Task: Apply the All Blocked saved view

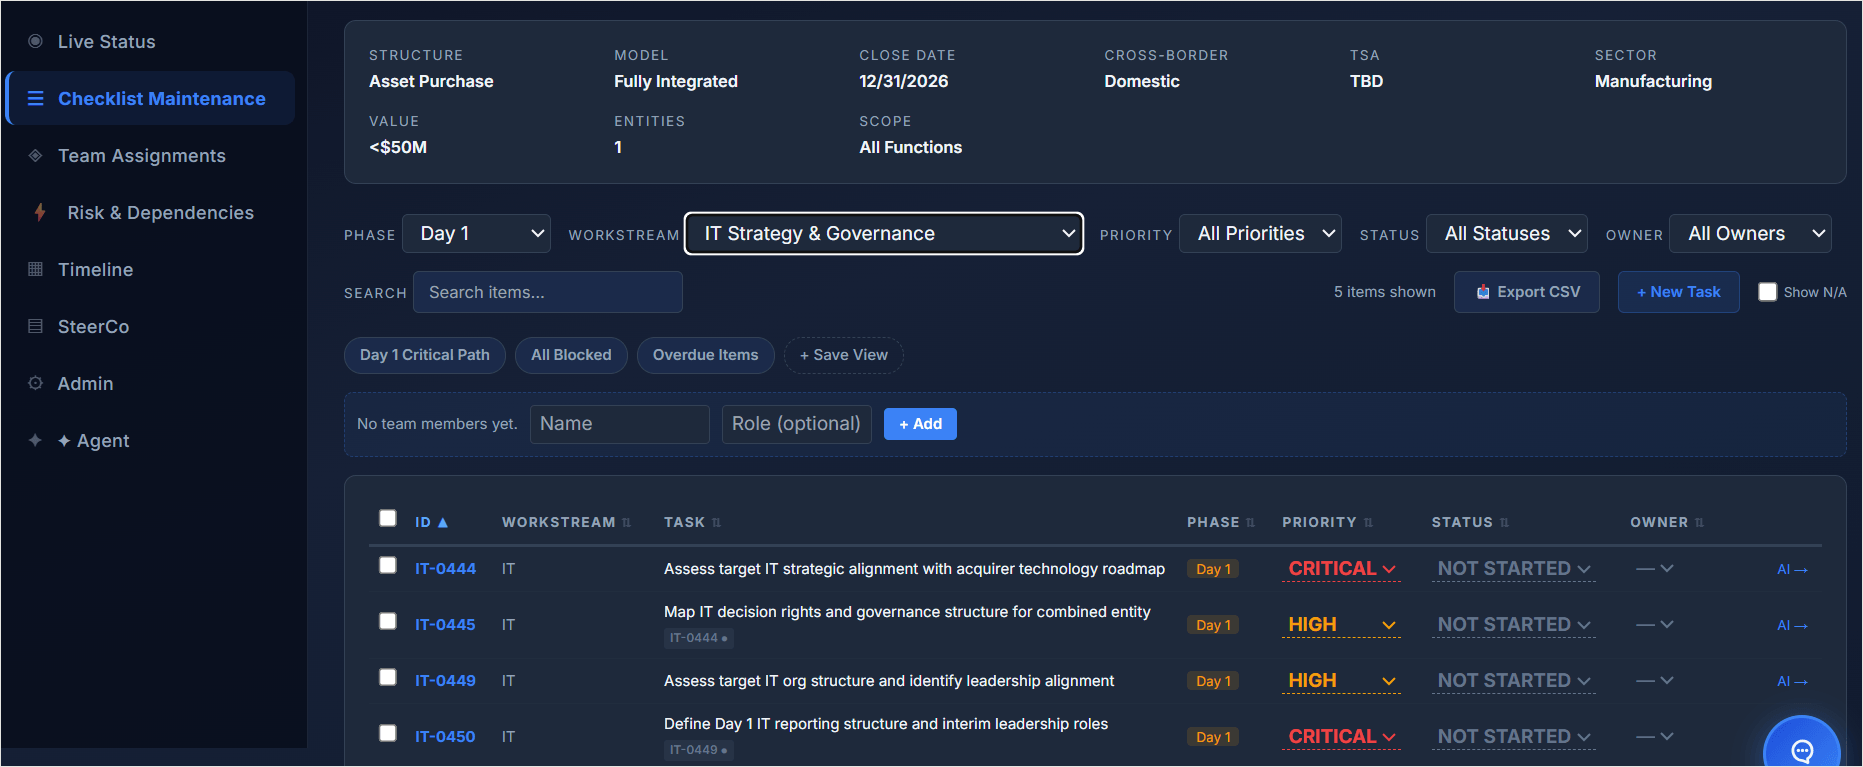Action: coord(571,355)
